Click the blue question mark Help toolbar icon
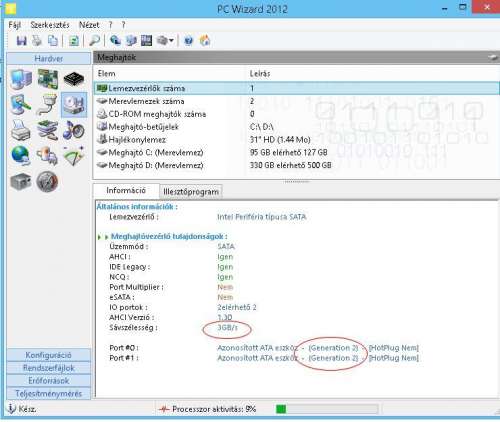 point(188,41)
